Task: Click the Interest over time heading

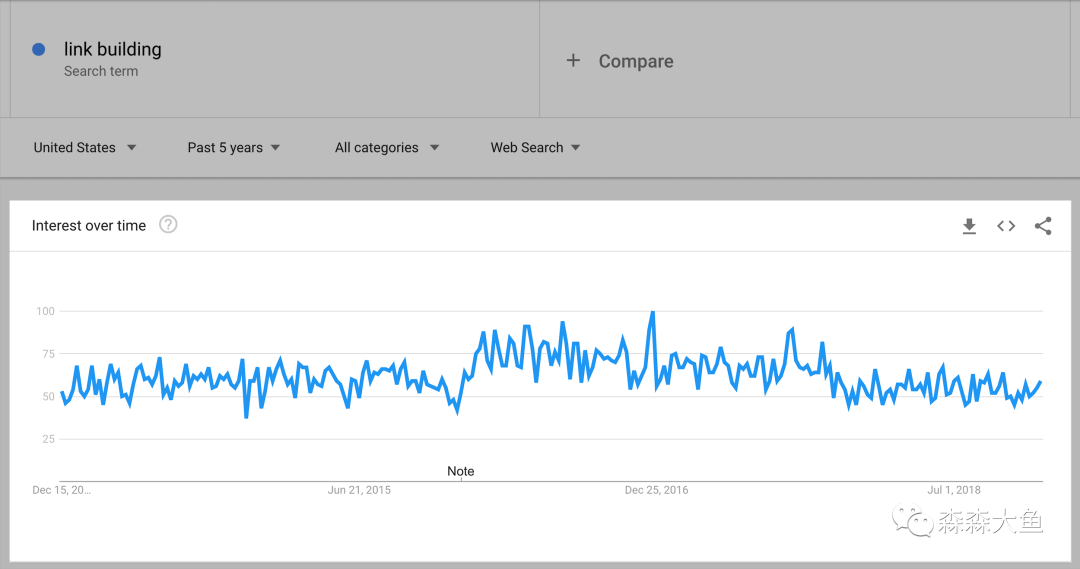Action: coord(89,226)
